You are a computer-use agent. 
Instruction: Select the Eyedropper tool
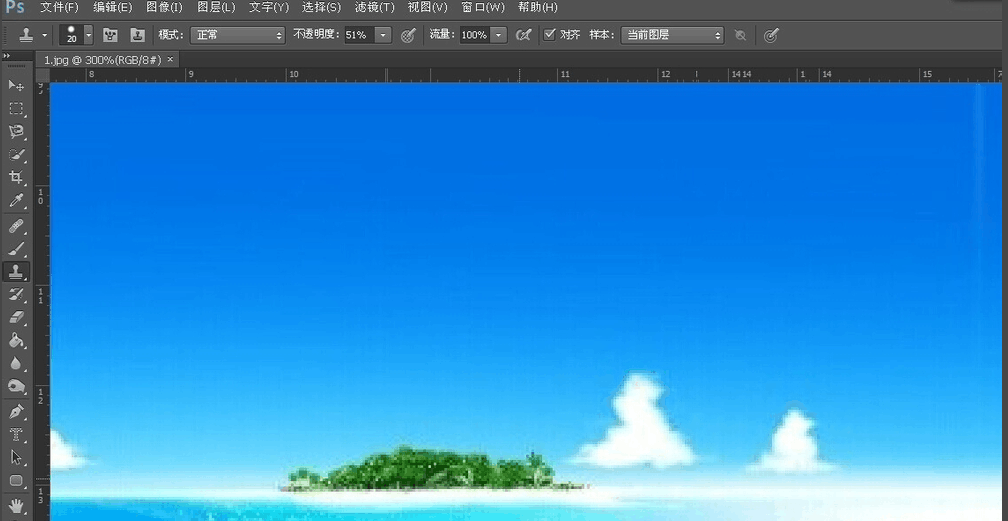coord(16,201)
